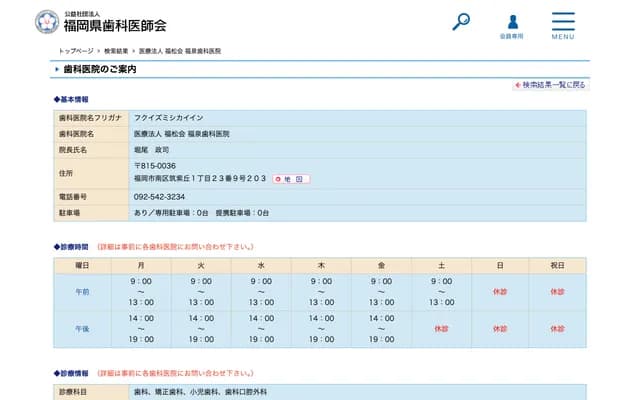Click the 歯科医院のご案内 heading
Screen dimensions: 640x400
[x=100, y=69]
